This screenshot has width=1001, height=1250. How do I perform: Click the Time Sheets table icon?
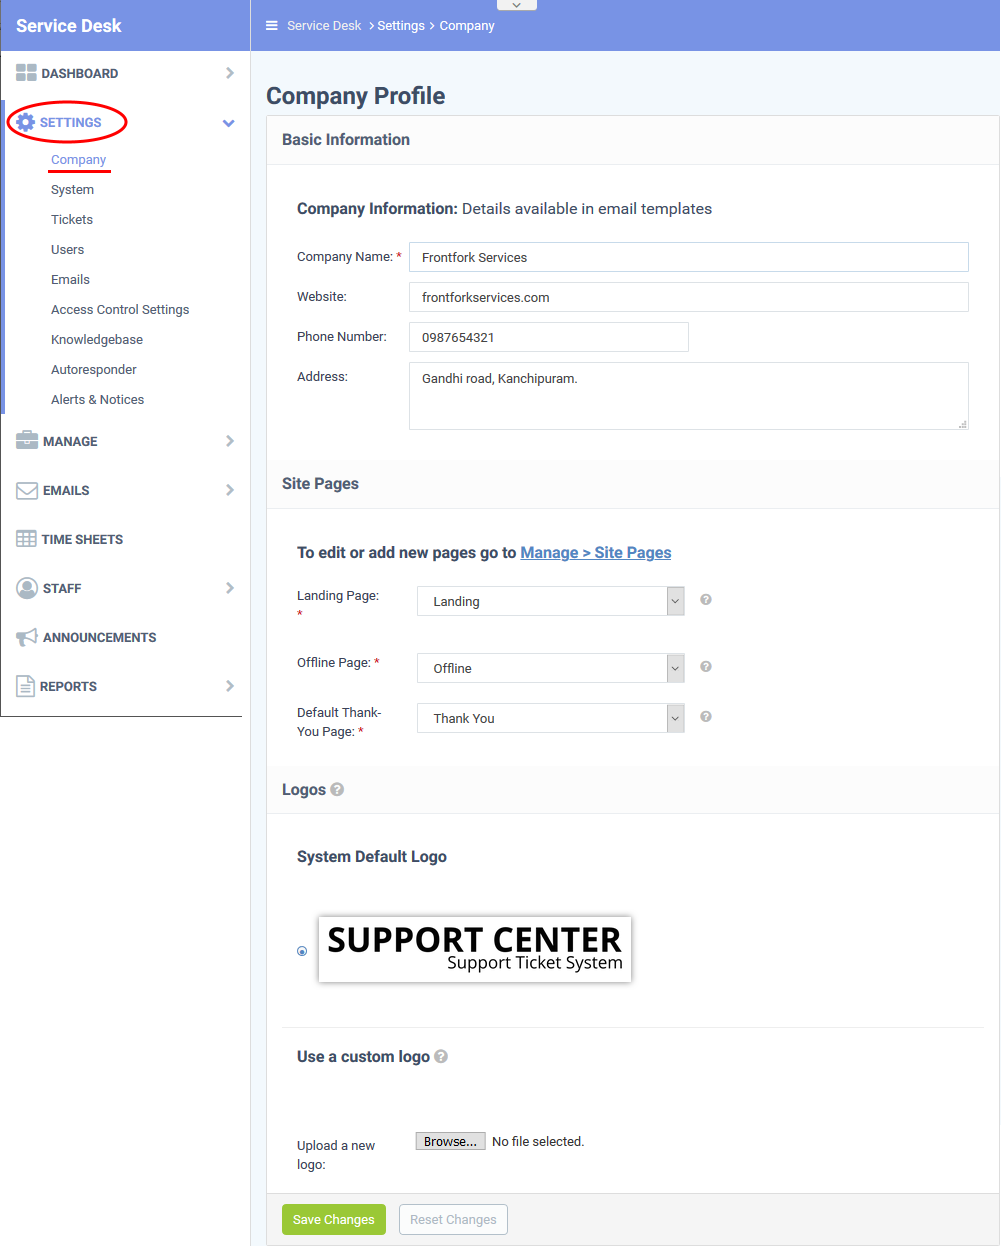click(26, 539)
